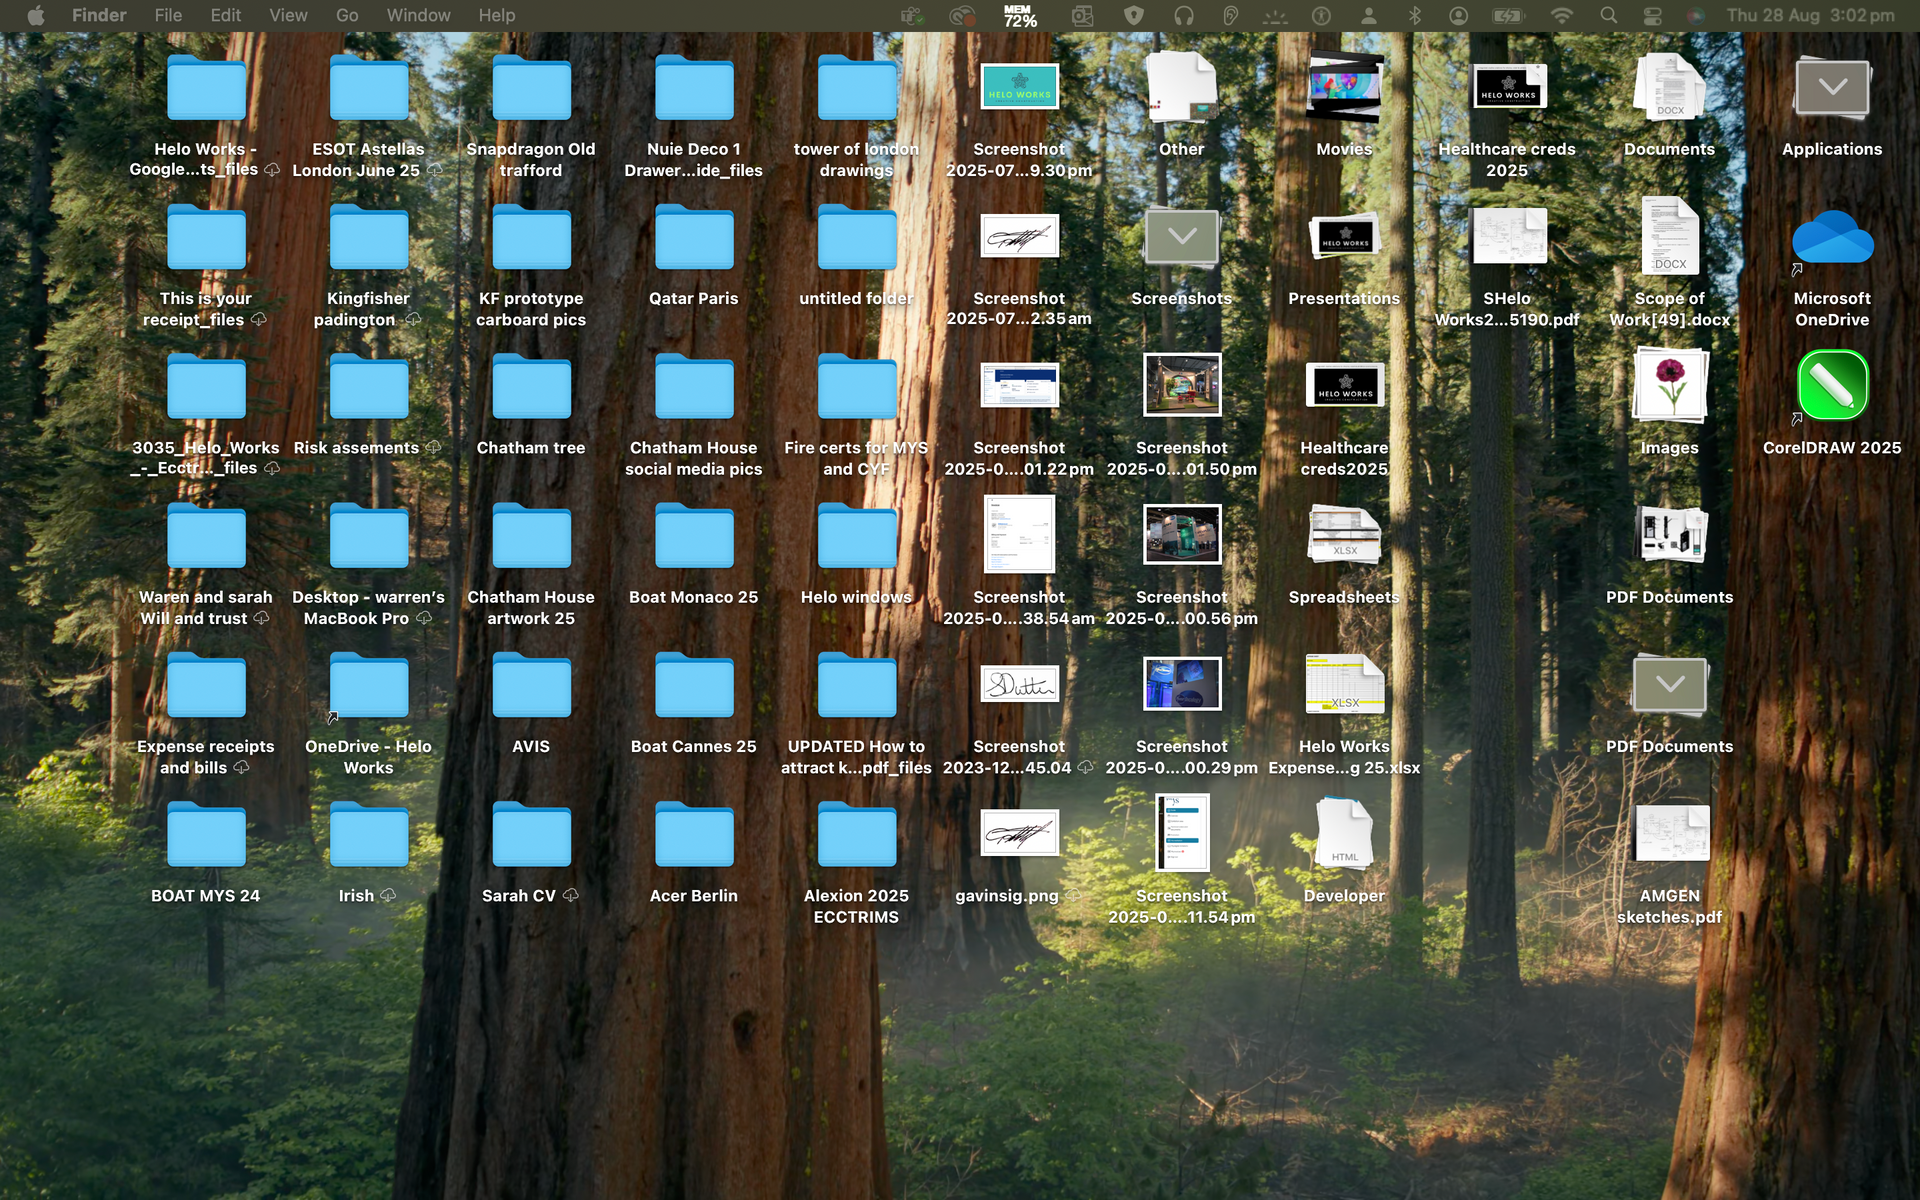Toggle the Hearing ear menu bar item
This screenshot has height=1200, width=1920.
pyautogui.click(x=1230, y=15)
